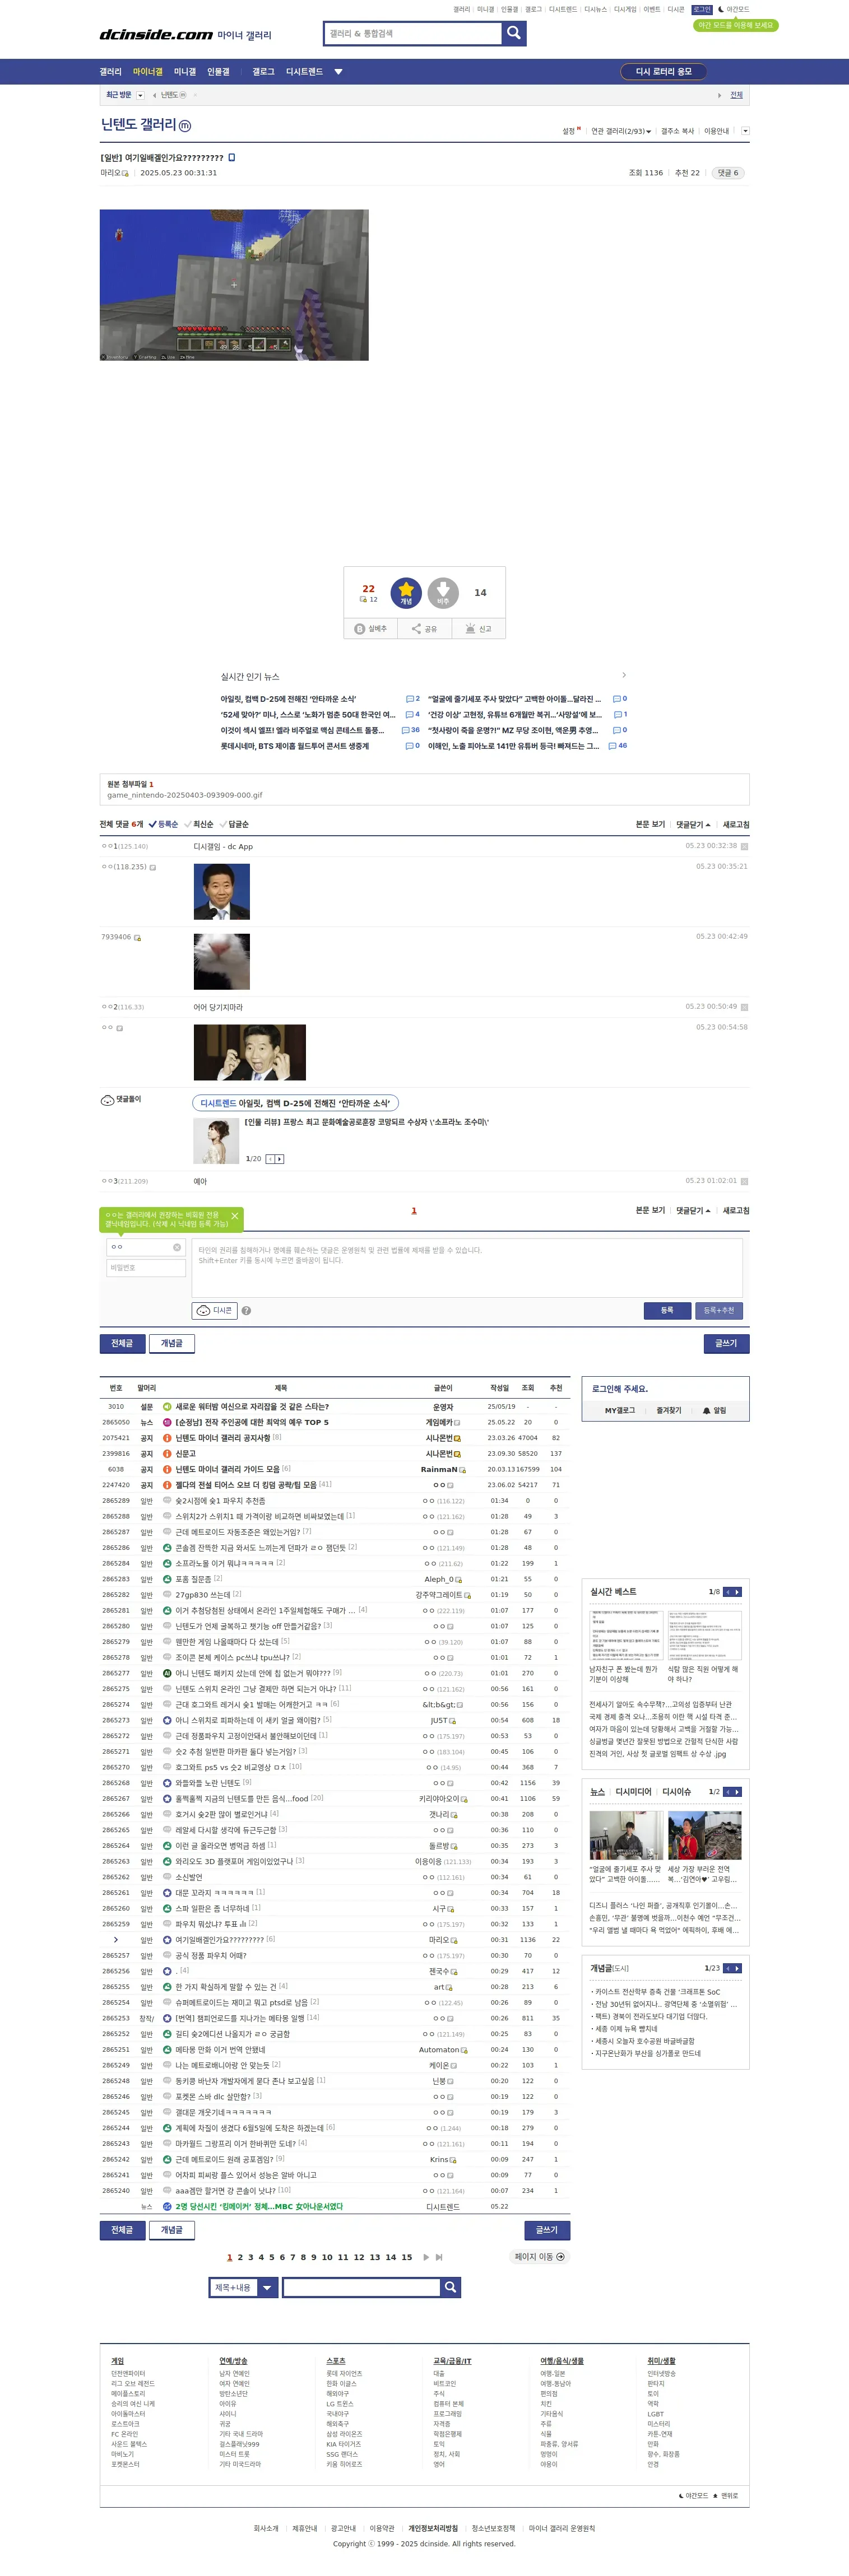The width and height of the screenshot is (849, 2576).
Task: Click the 알림 bell icon in login box
Action: pyautogui.click(x=706, y=1410)
